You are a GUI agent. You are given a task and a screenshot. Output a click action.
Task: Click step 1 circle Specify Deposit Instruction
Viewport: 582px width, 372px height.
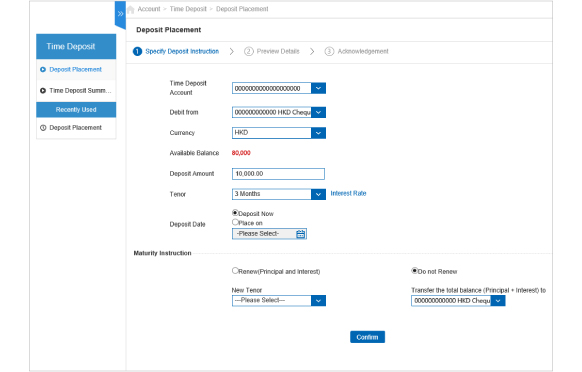coord(137,51)
